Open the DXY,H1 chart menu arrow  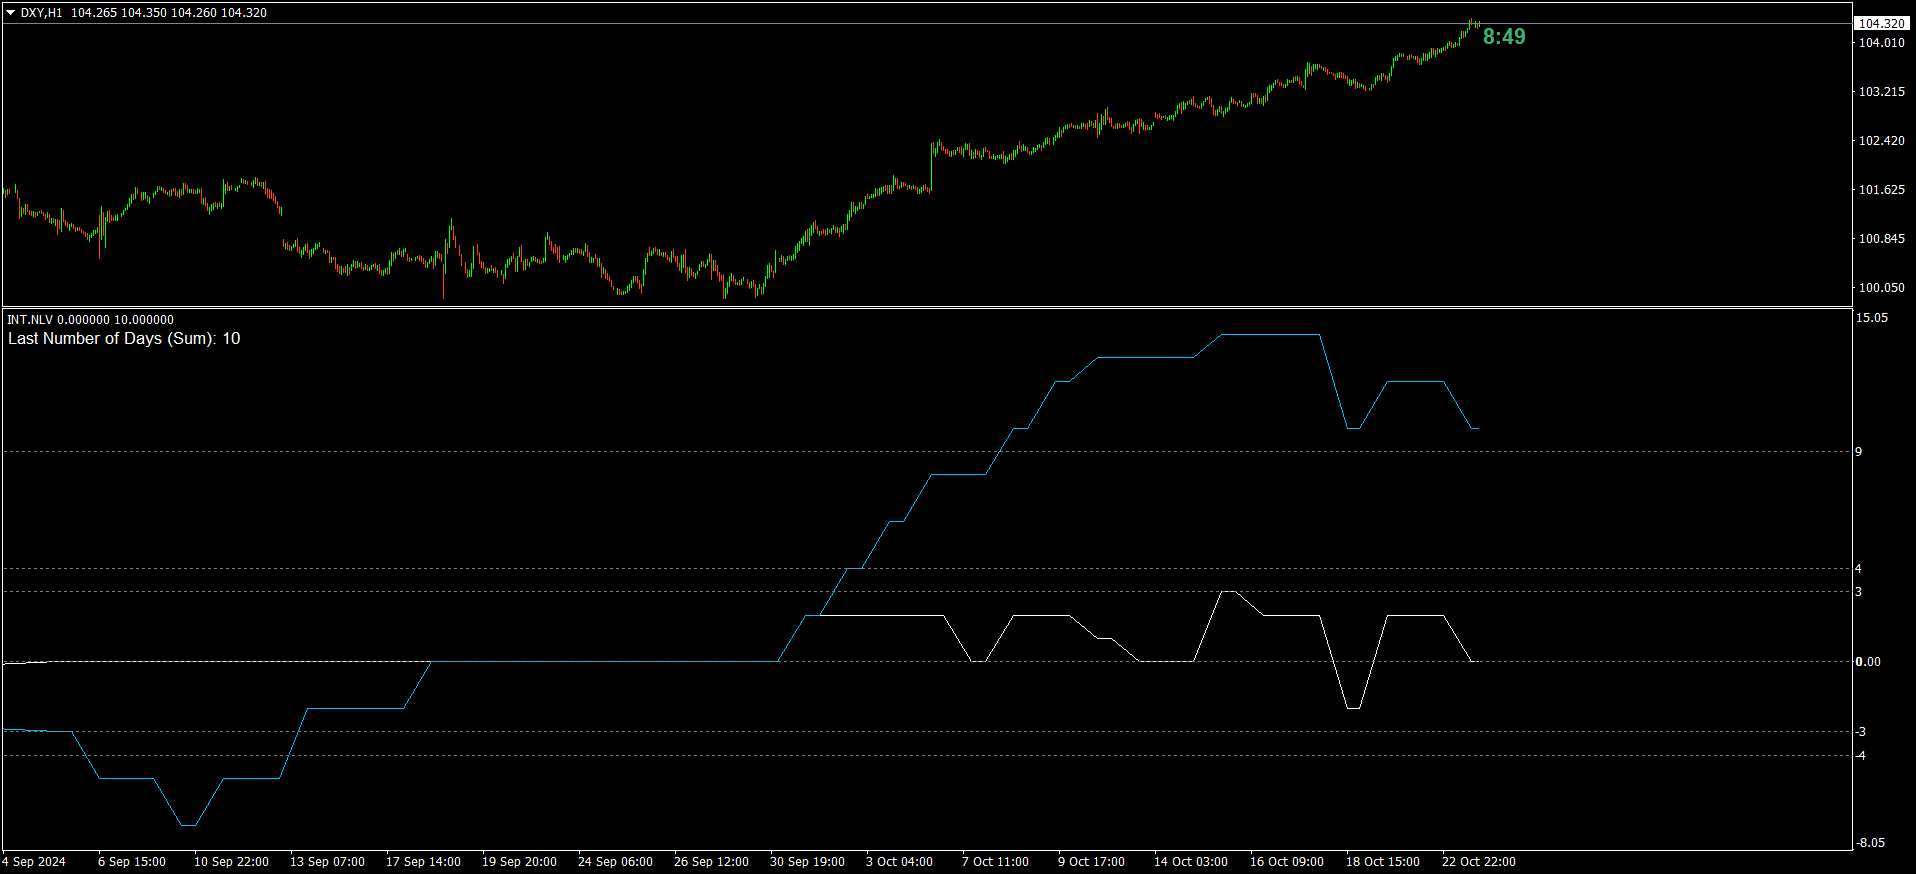(11, 13)
